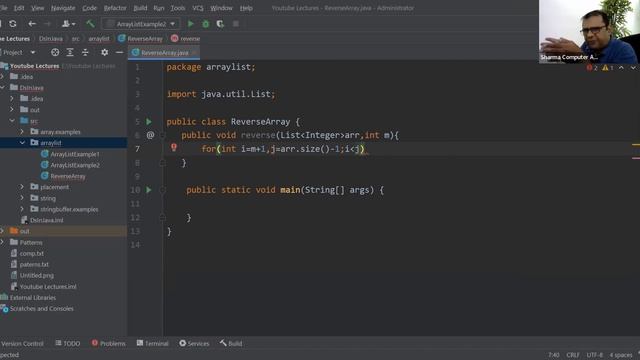640x360 pixels.
Task: Run with coverage icon in toolbar
Action: (220, 24)
